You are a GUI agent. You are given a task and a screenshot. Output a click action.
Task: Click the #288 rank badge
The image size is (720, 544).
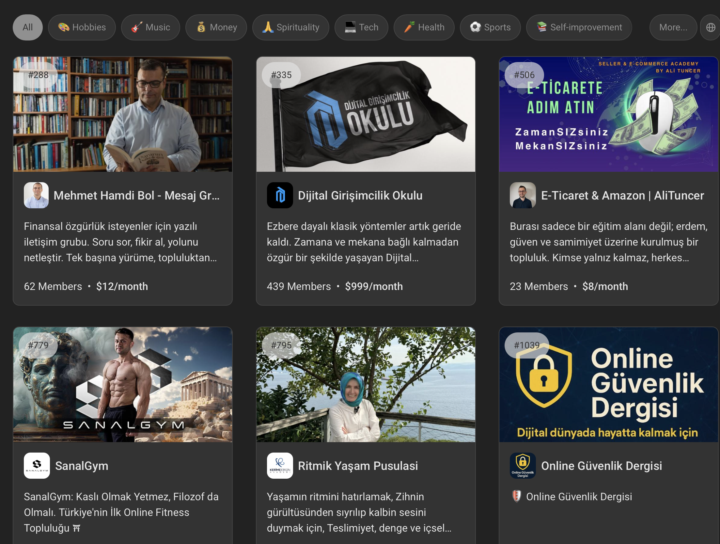(x=38, y=74)
